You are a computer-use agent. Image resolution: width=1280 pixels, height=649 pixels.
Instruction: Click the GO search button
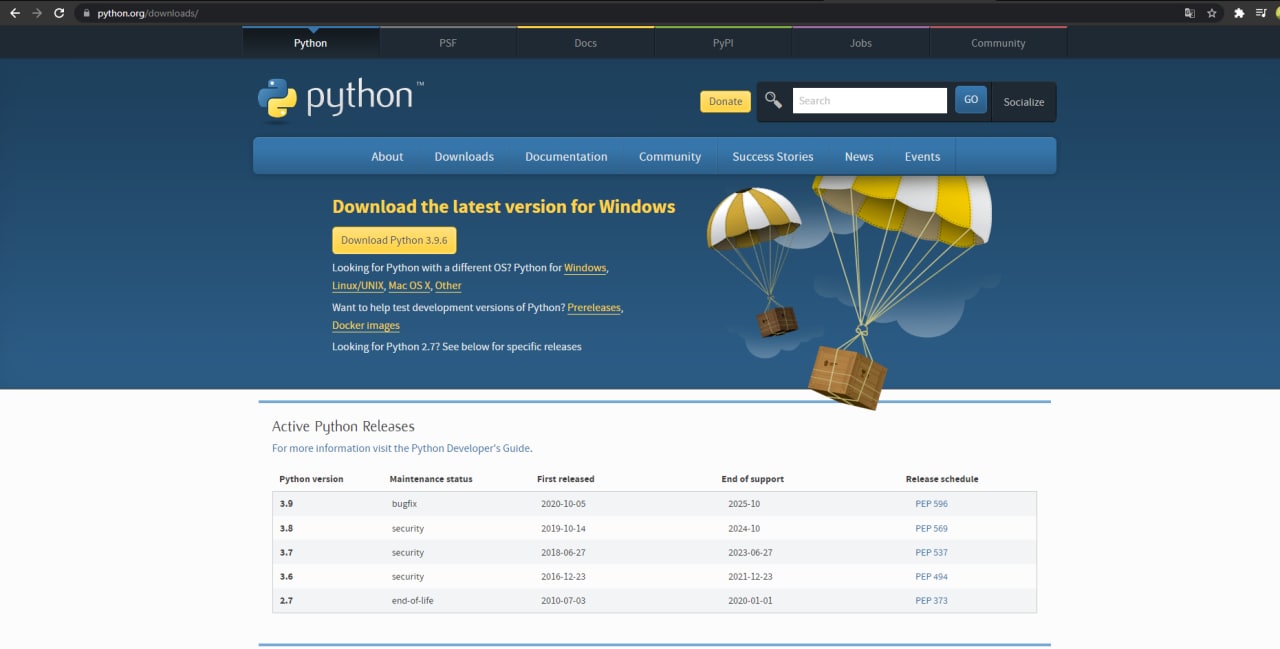[x=970, y=100]
